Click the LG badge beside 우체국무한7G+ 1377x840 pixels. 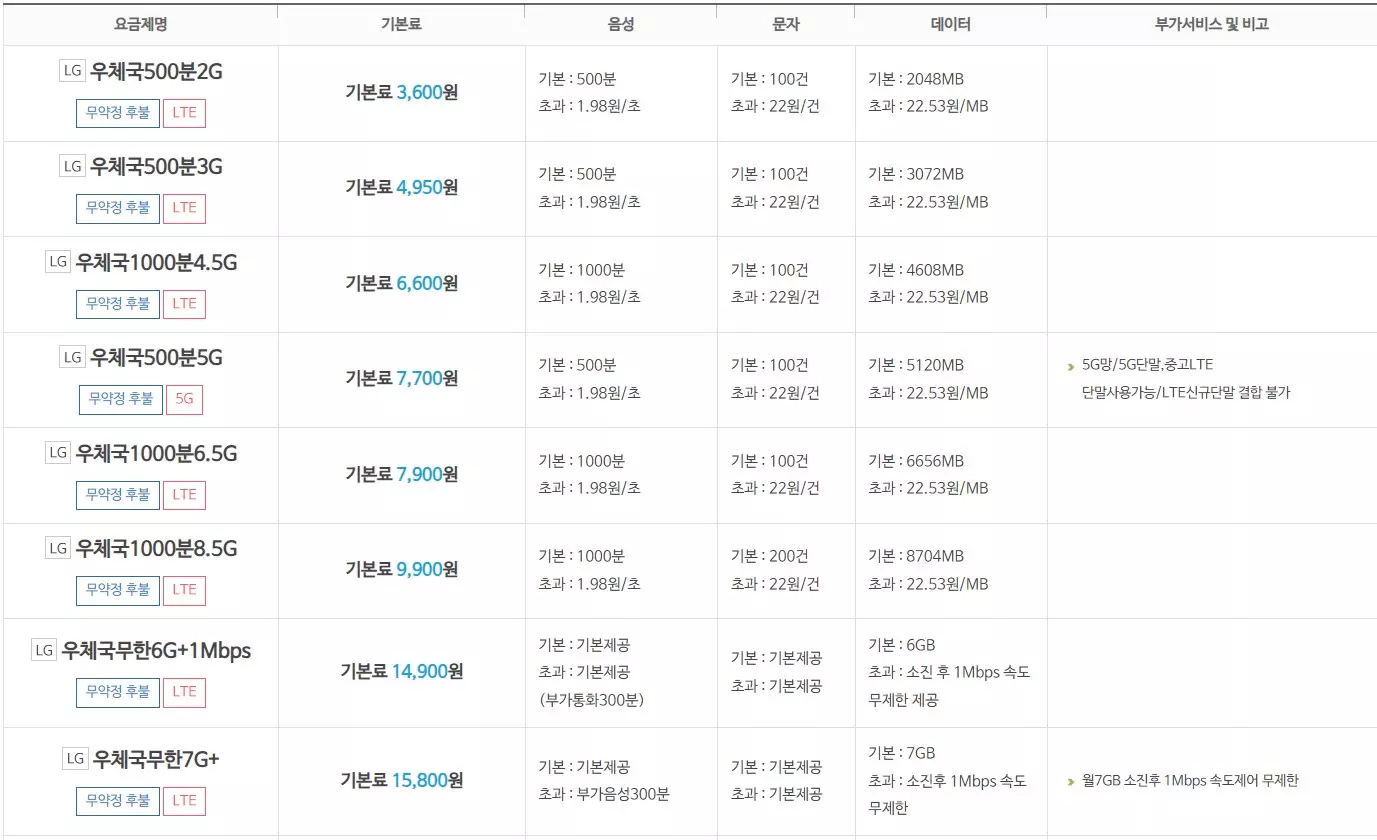(x=75, y=759)
